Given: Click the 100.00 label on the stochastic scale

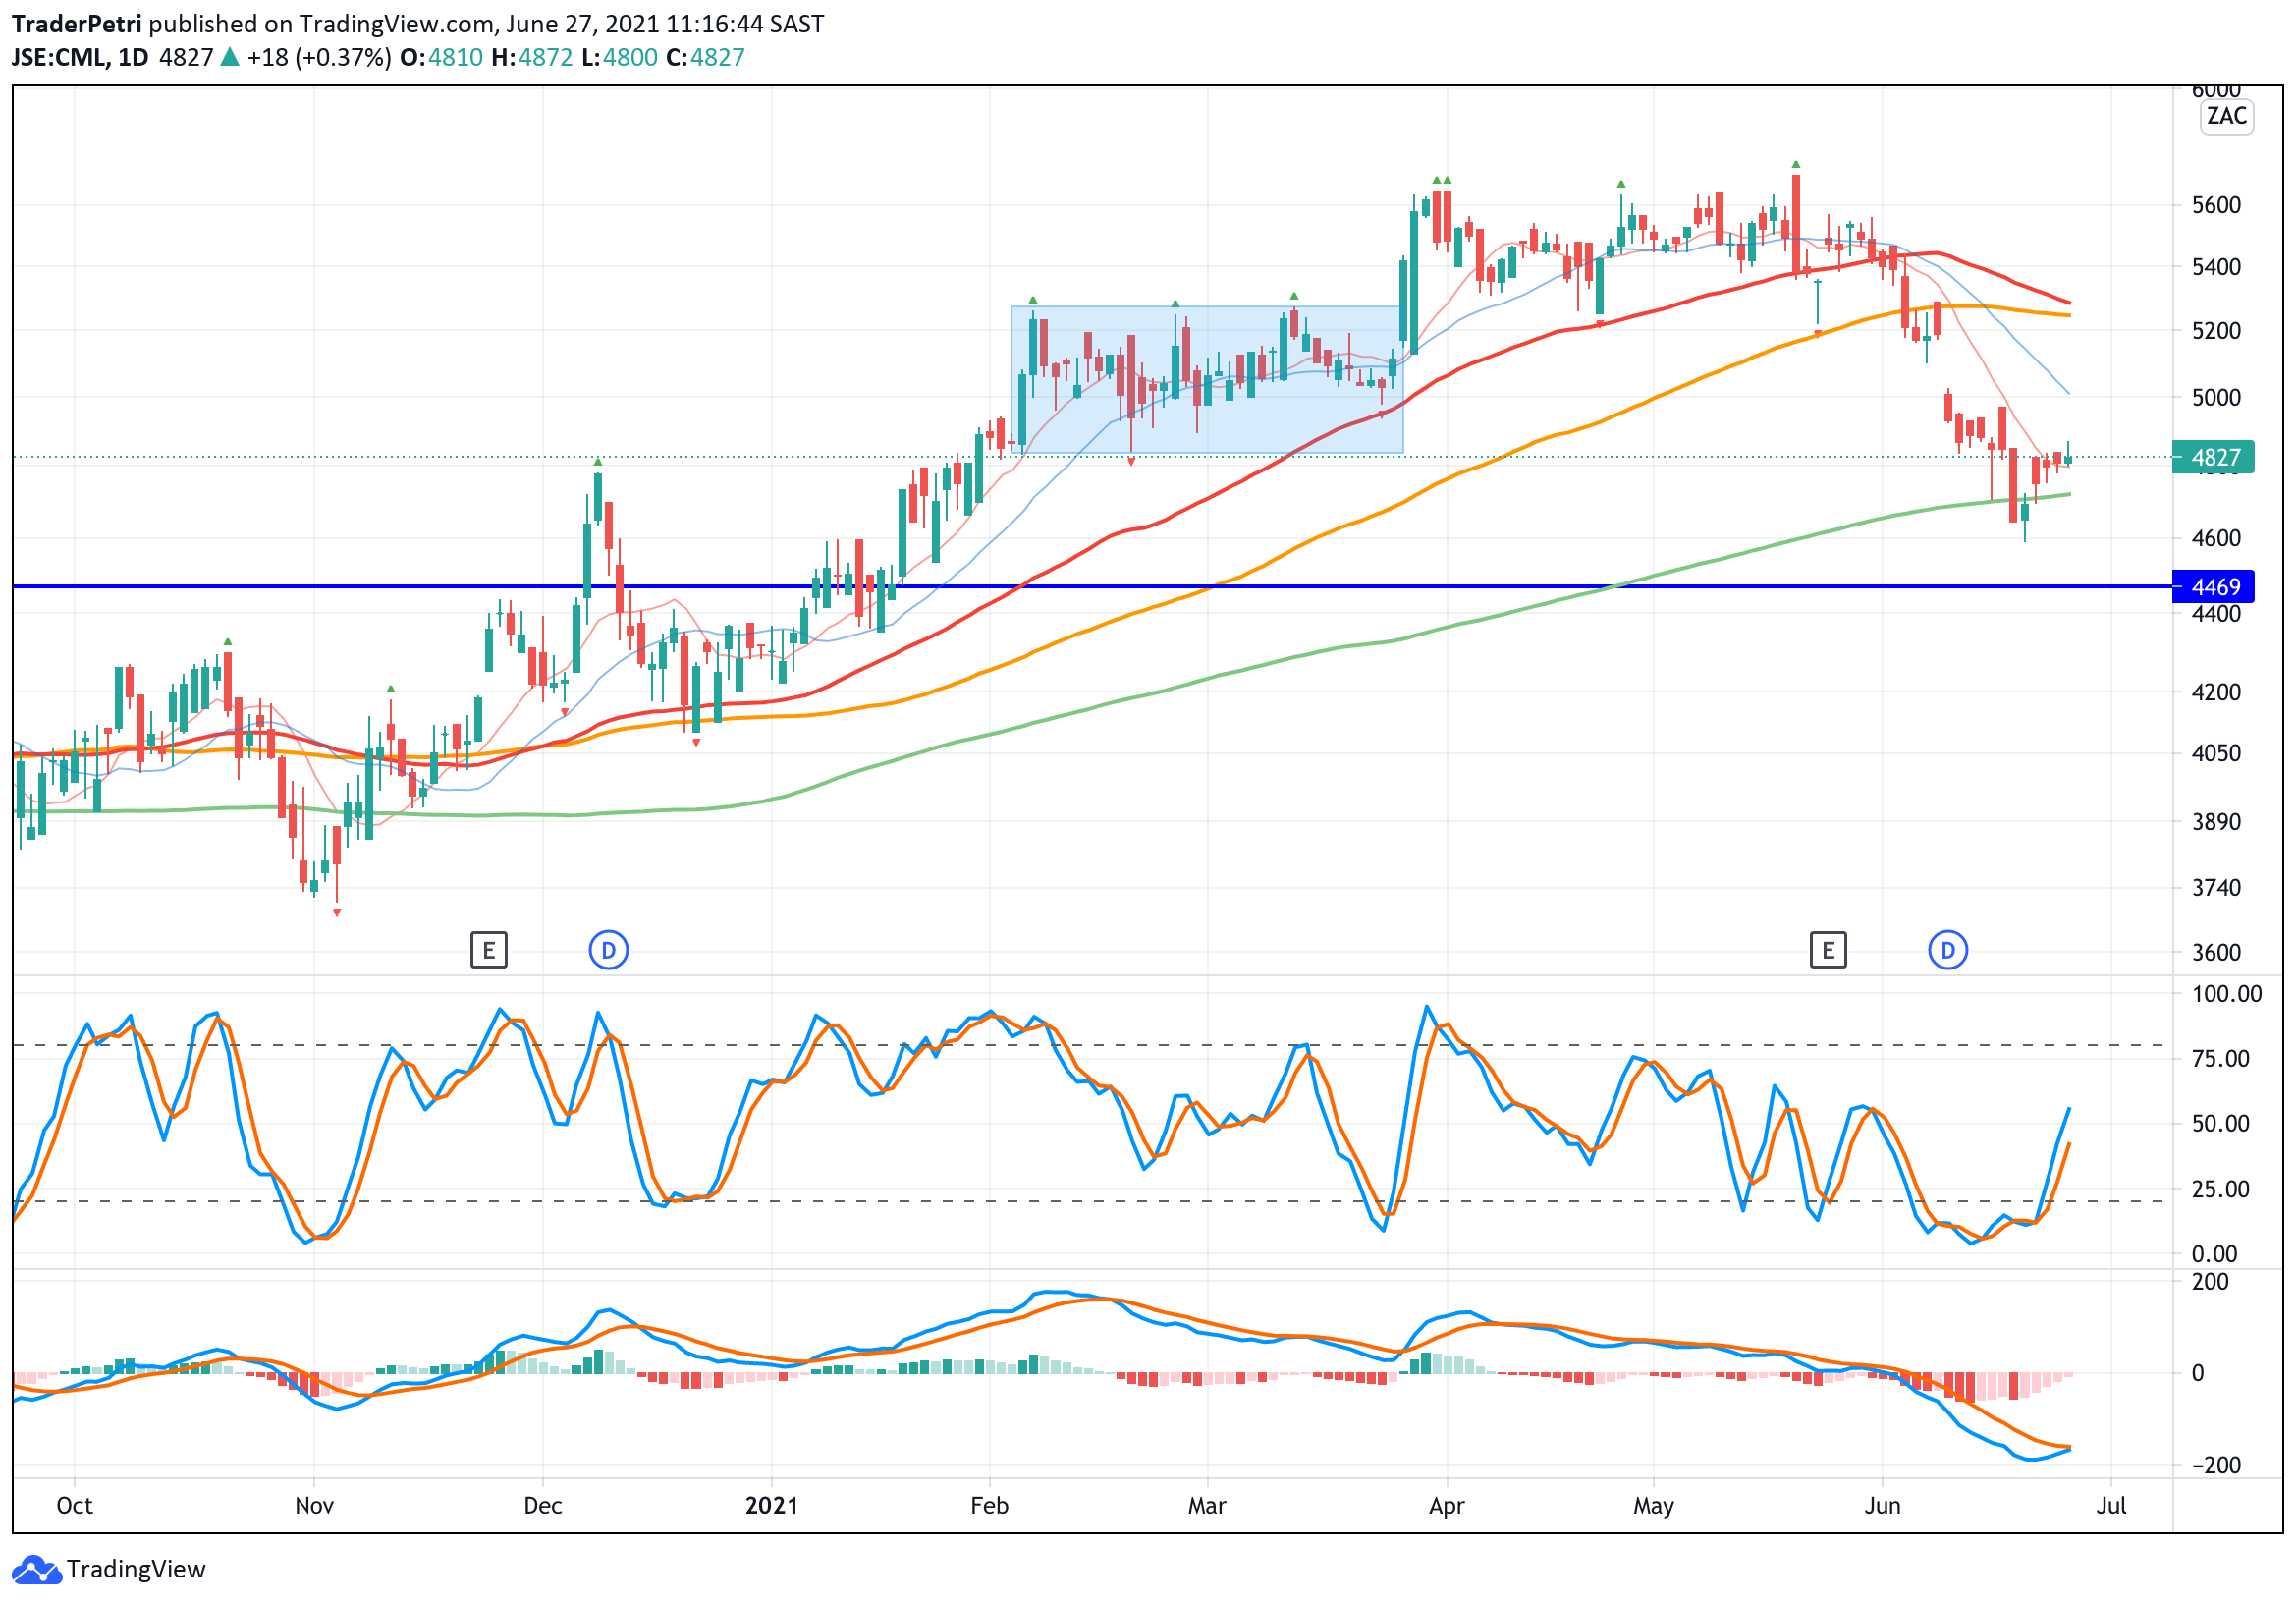Looking at the screenshot, I should point(2226,994).
